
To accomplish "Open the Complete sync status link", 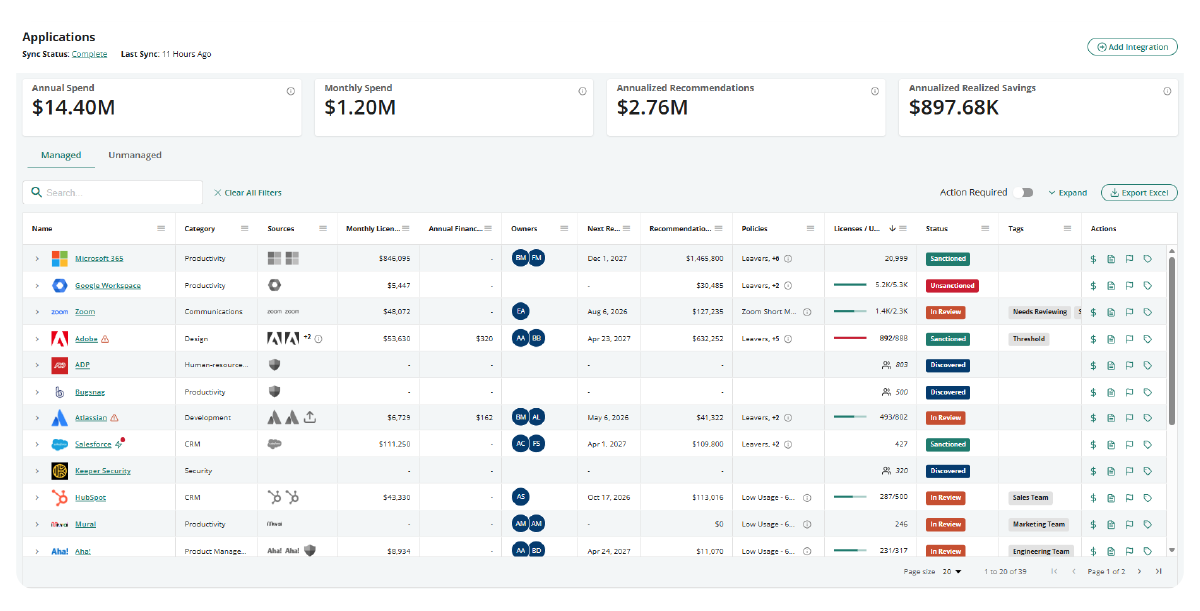I will tap(89, 54).
